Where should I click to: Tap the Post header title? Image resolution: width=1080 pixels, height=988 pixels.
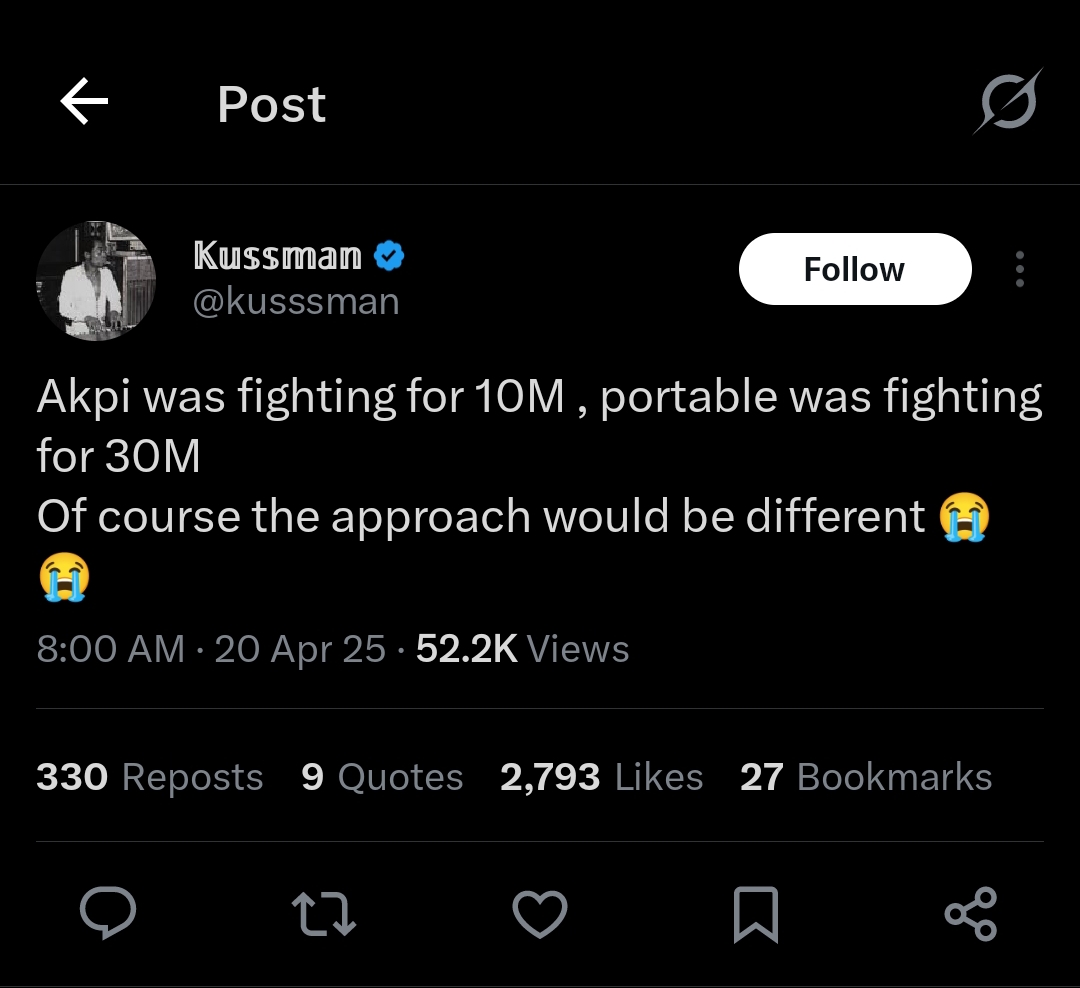[272, 104]
